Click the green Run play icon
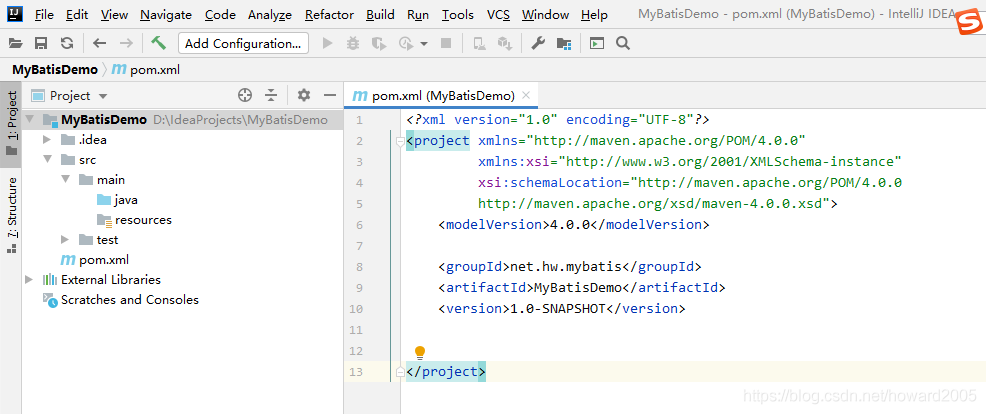Image resolution: width=986 pixels, height=414 pixels. coord(327,43)
